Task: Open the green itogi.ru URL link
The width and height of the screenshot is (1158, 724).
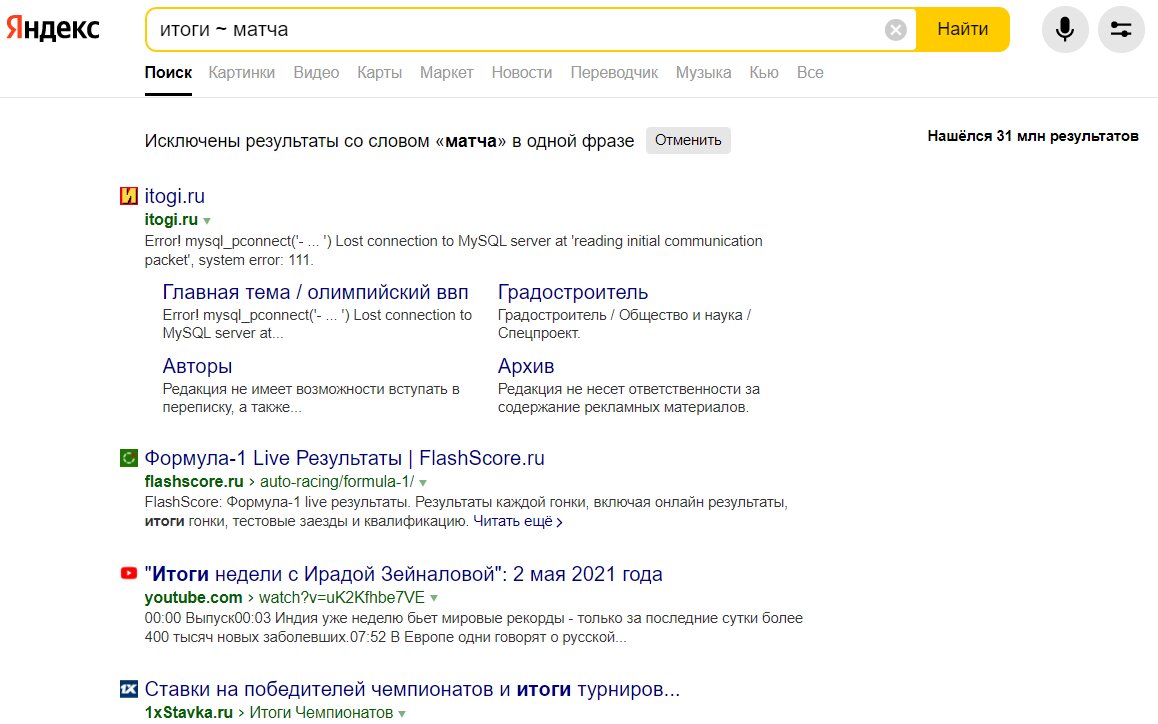Action: coord(171,219)
